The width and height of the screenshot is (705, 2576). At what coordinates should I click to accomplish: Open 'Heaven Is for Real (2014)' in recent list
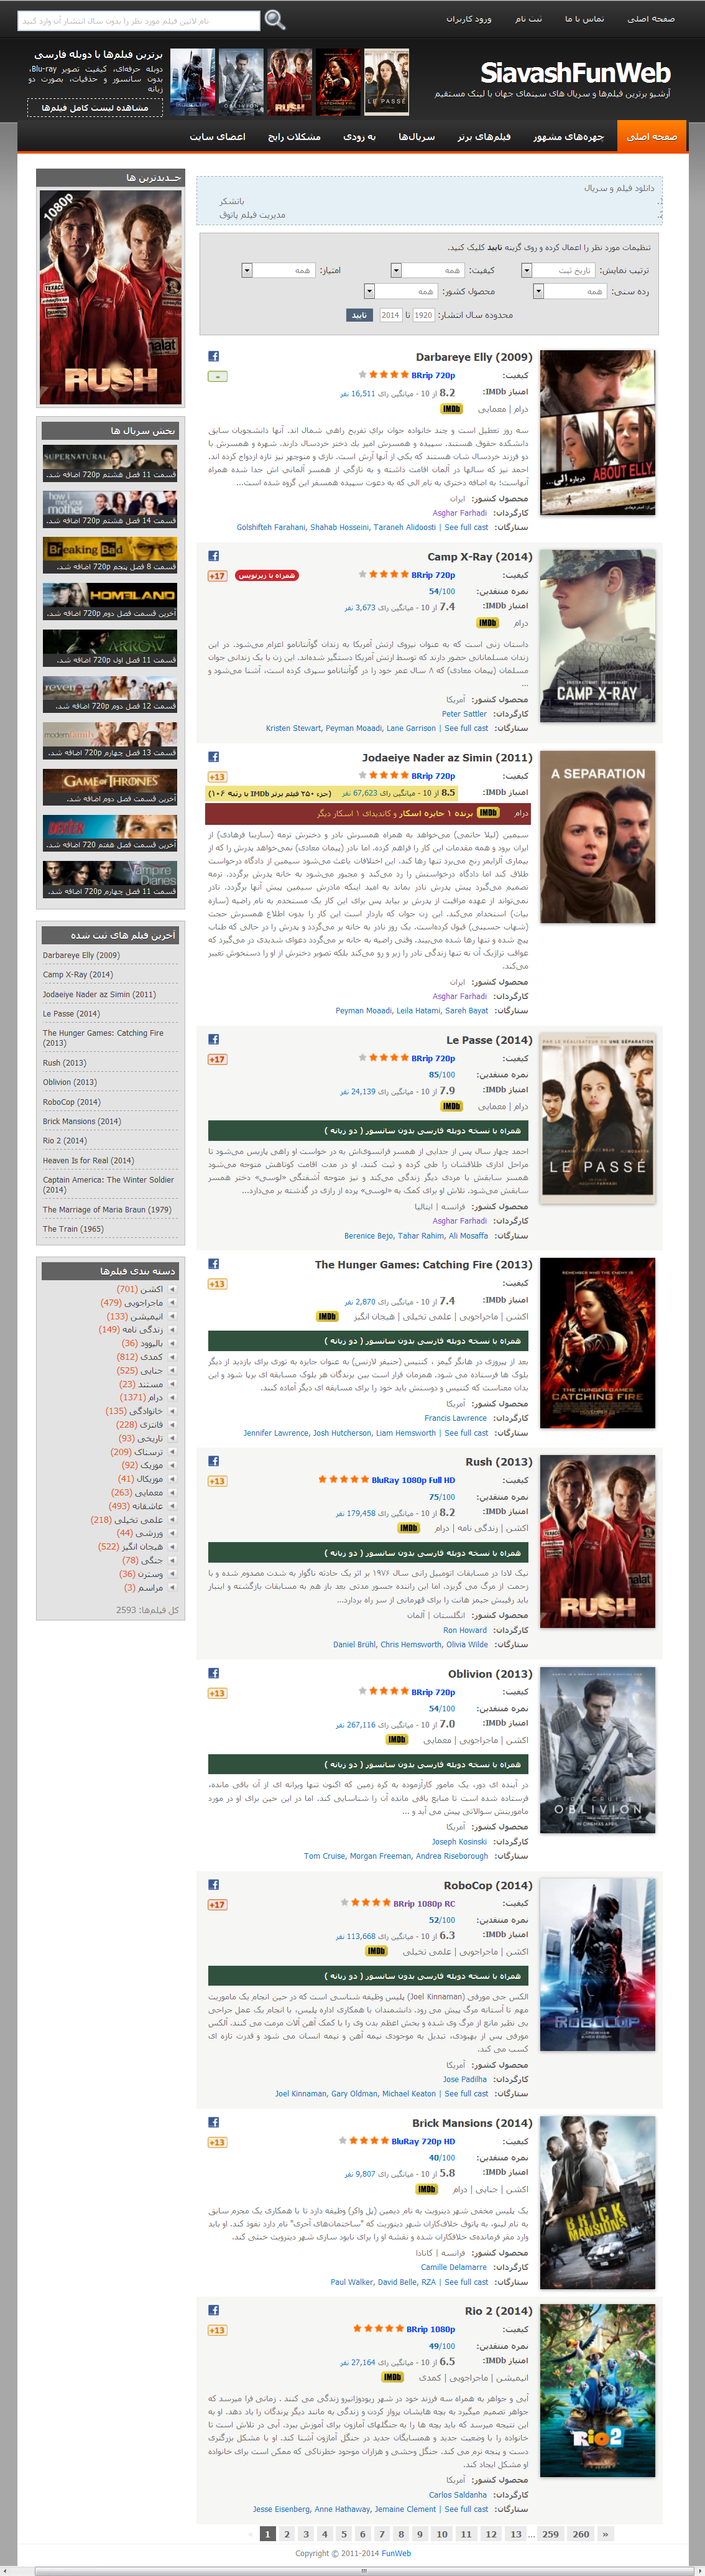pyautogui.click(x=88, y=1160)
